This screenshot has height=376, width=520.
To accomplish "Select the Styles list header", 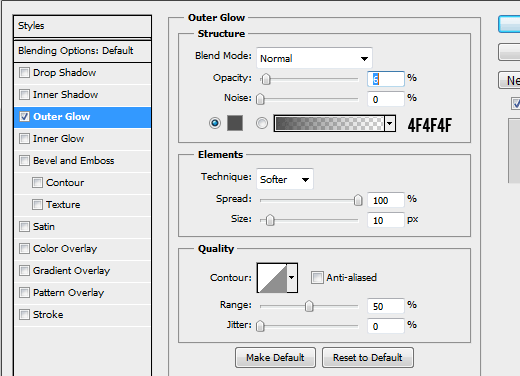I will (x=82, y=26).
